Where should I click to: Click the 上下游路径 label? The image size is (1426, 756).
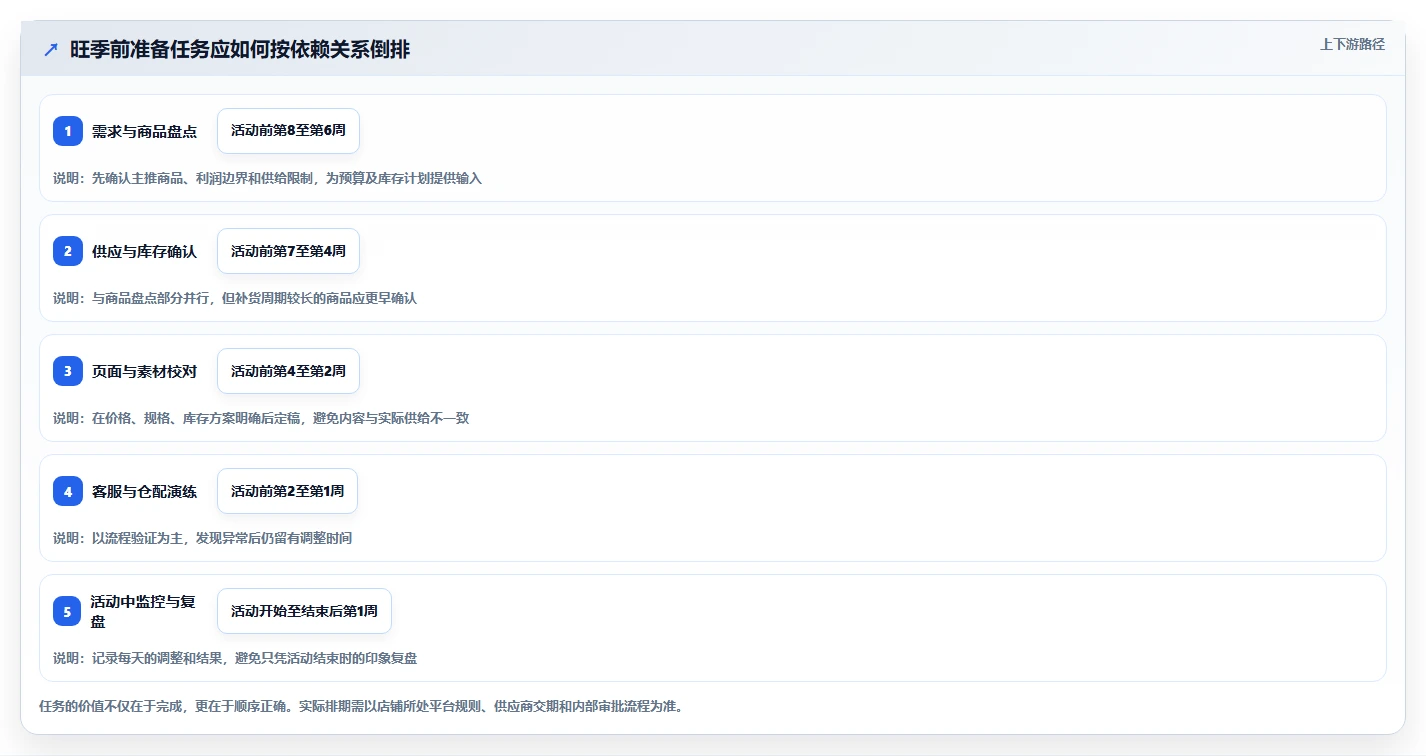1352,44
